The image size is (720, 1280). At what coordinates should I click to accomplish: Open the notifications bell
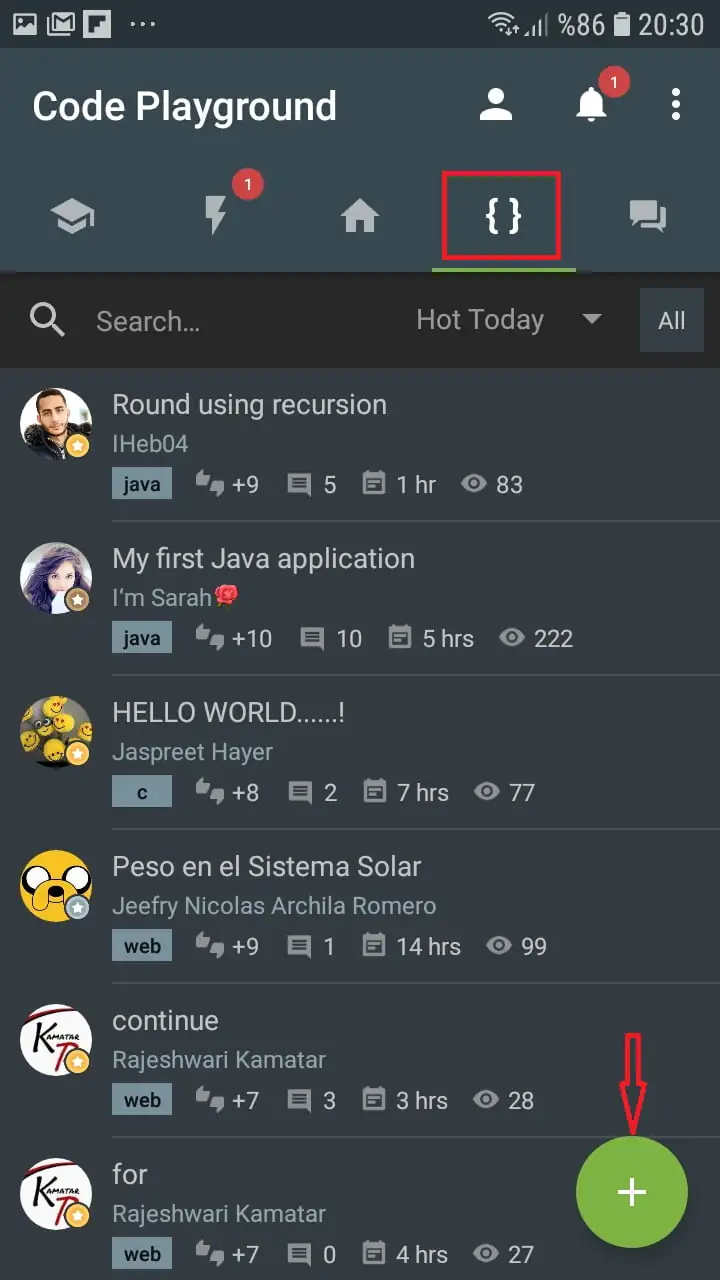click(x=591, y=105)
